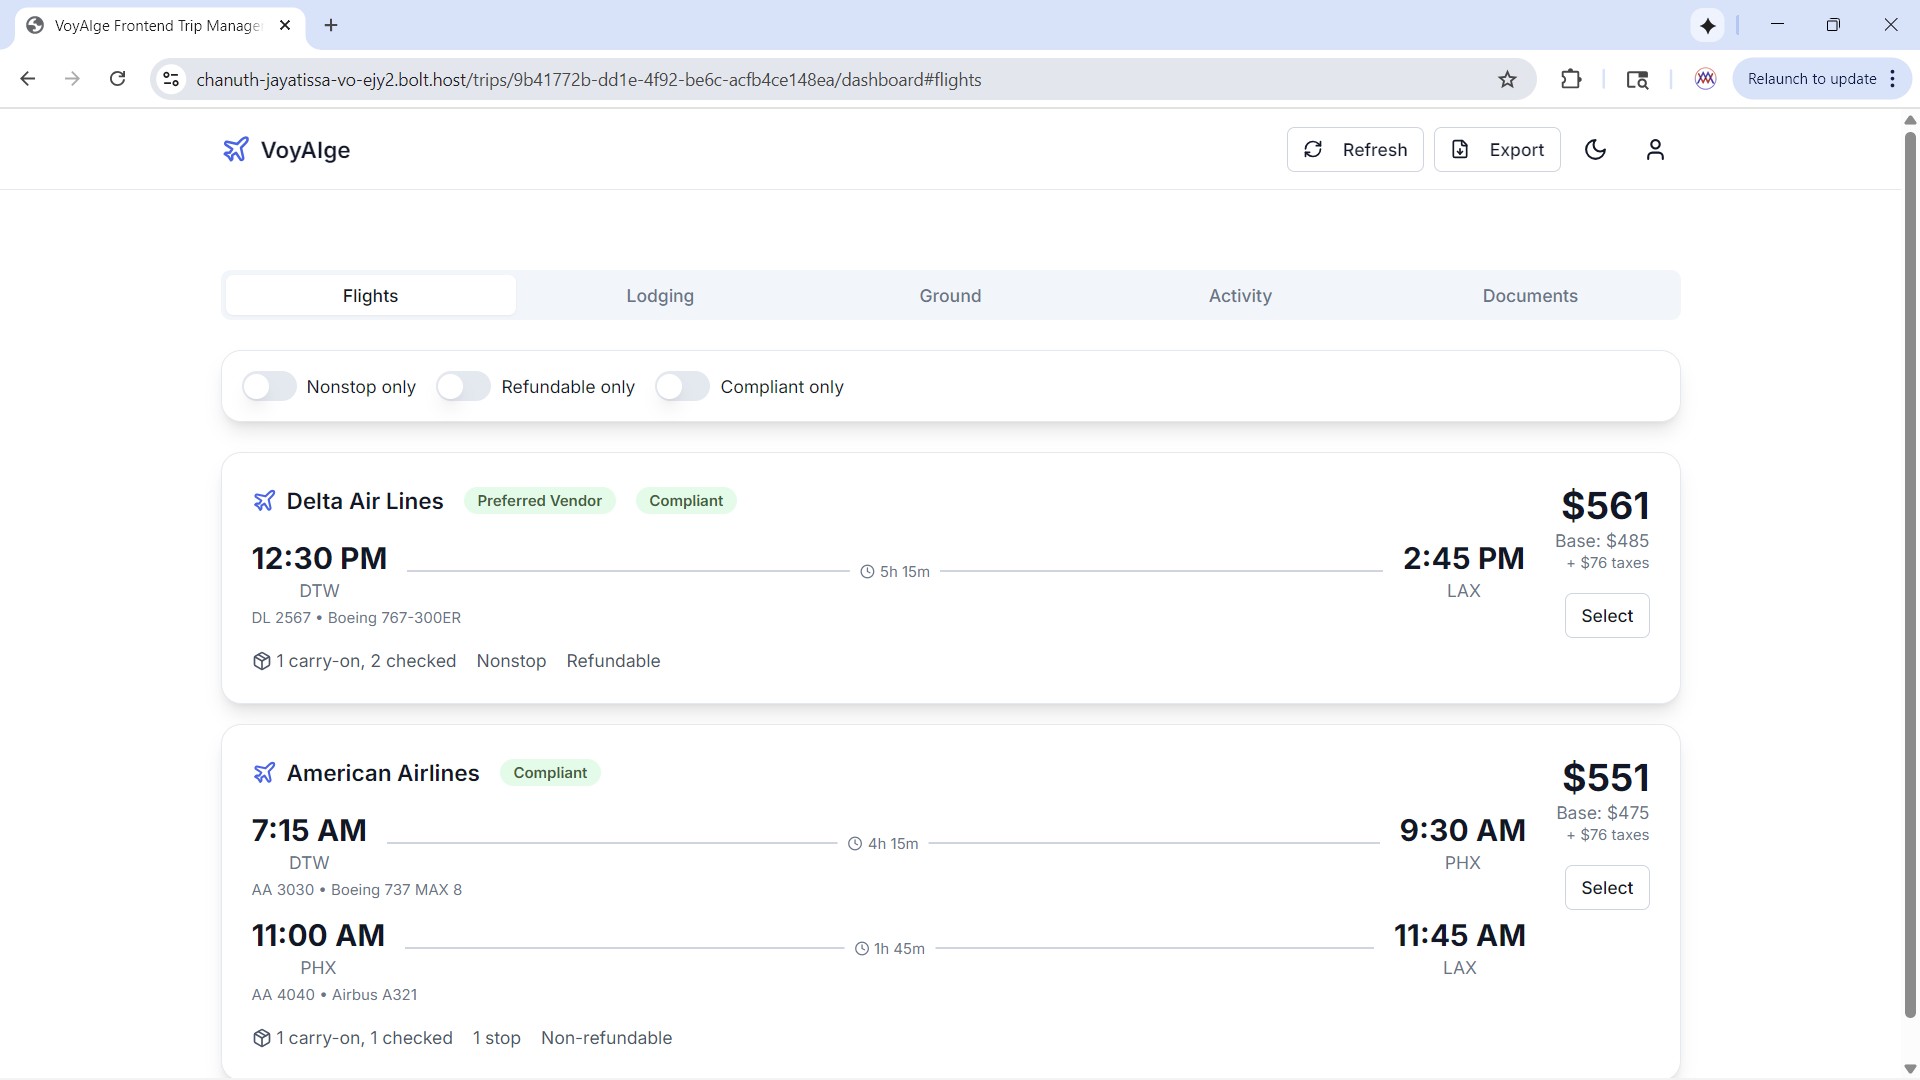Switch to the Lodging tab
Image resolution: width=1920 pixels, height=1080 pixels.
pos(660,296)
